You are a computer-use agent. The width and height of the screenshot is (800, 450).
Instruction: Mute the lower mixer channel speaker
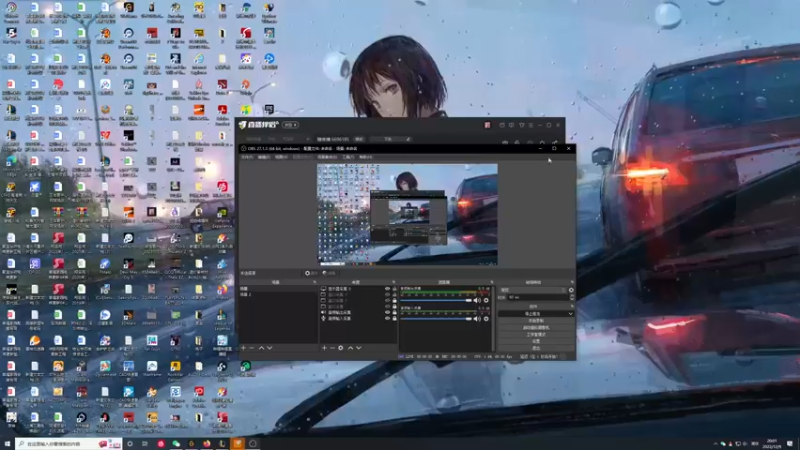coord(477,319)
